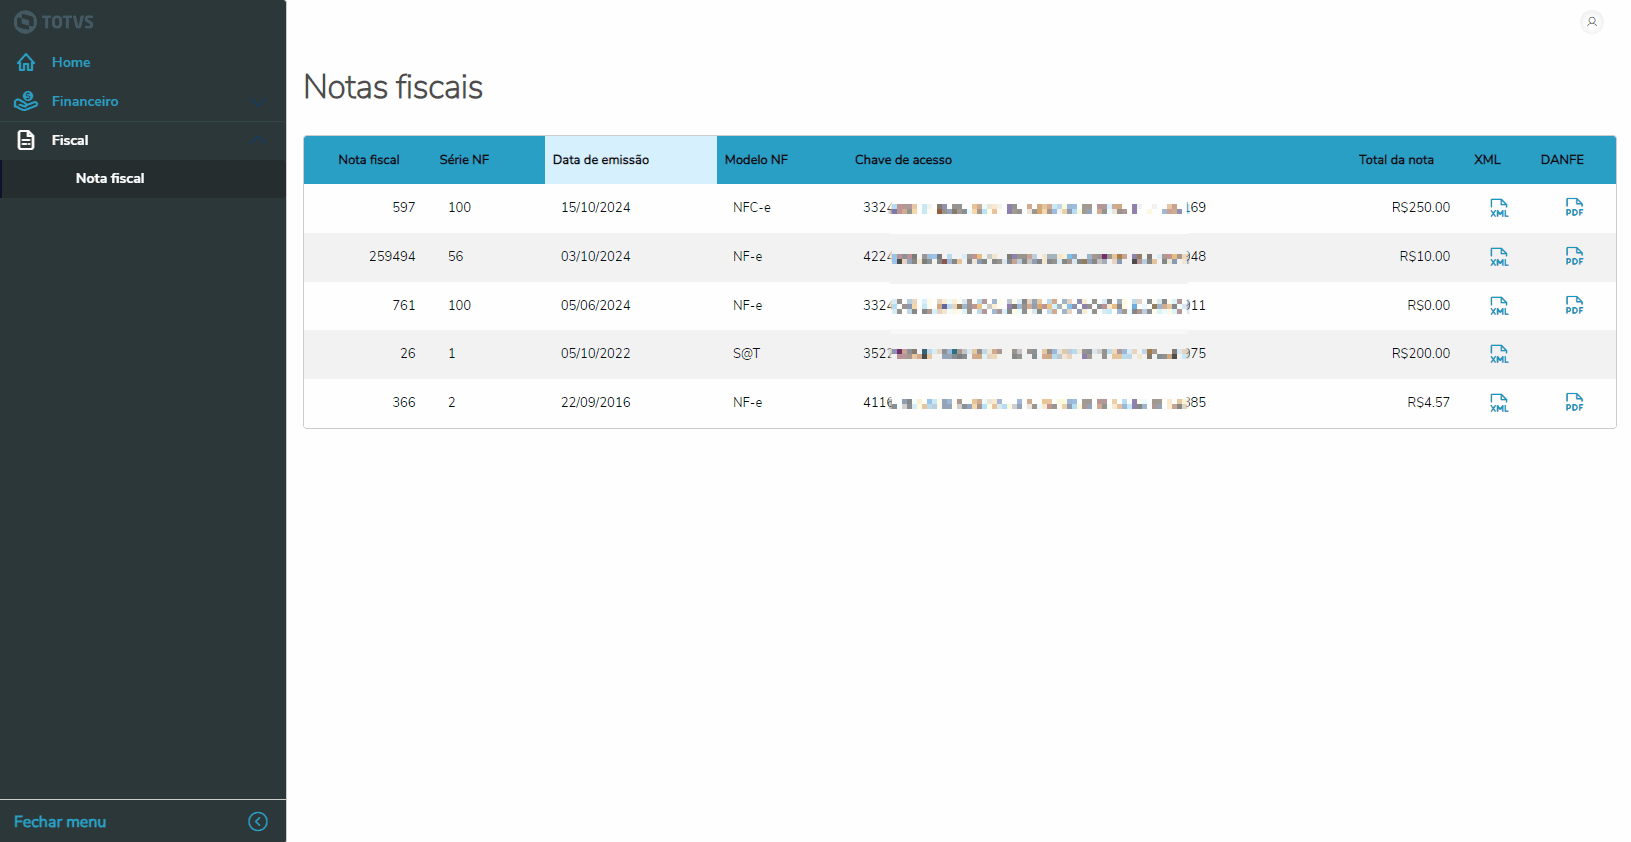Expand the Financeiro menu chevron

258,101
